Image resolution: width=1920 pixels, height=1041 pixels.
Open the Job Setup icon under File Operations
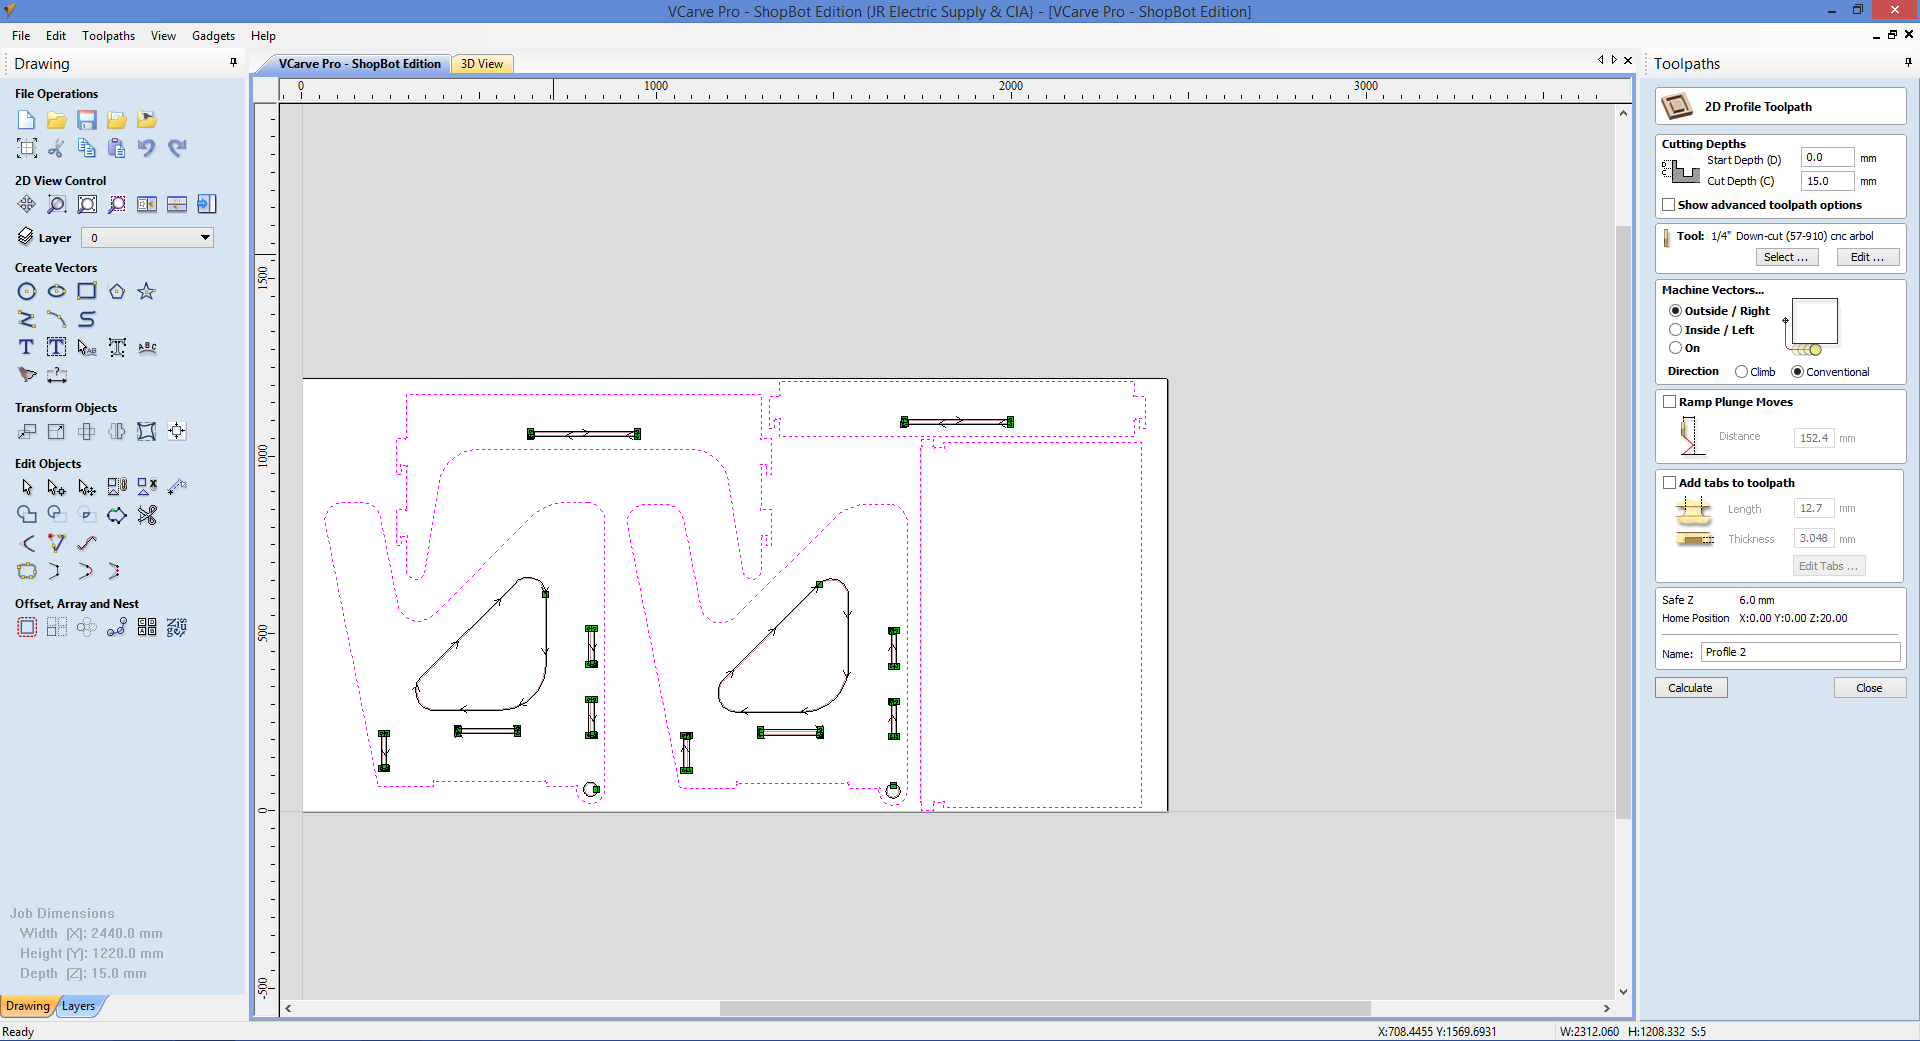(27, 148)
